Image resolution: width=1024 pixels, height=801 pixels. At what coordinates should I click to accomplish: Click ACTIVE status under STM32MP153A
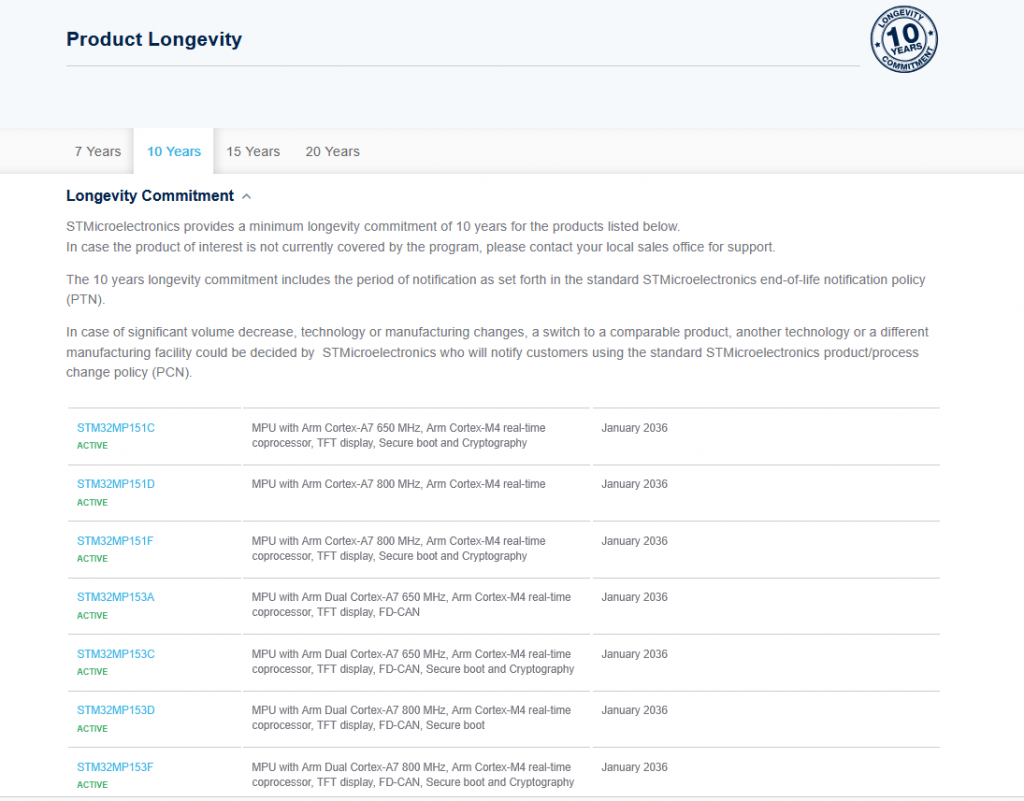[92, 616]
